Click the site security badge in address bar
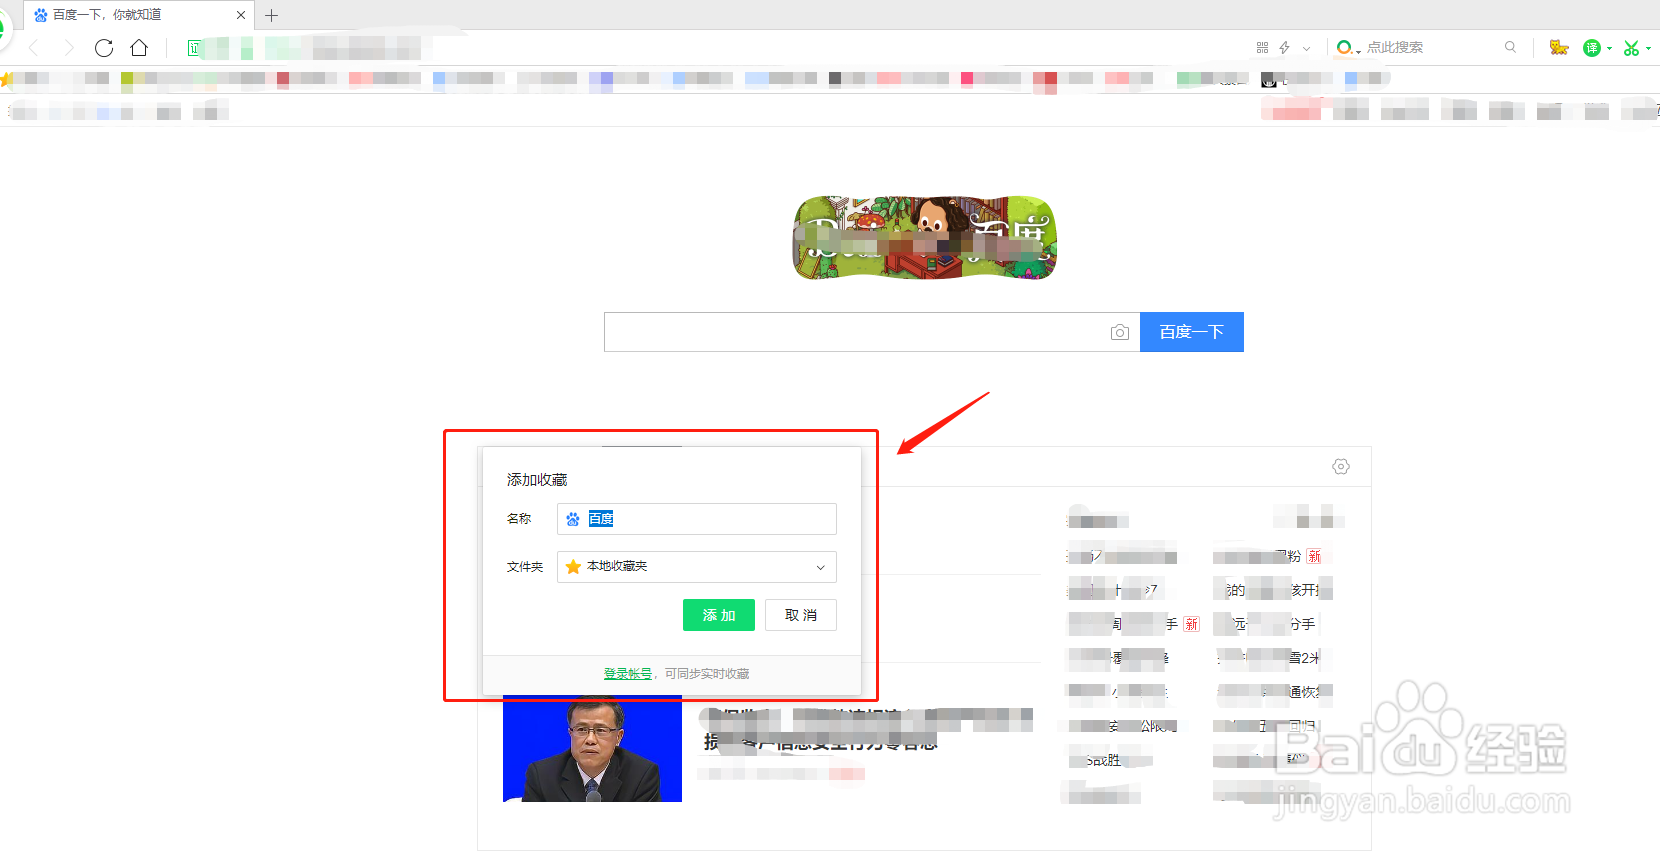This screenshot has height=857, width=1660. click(x=194, y=48)
